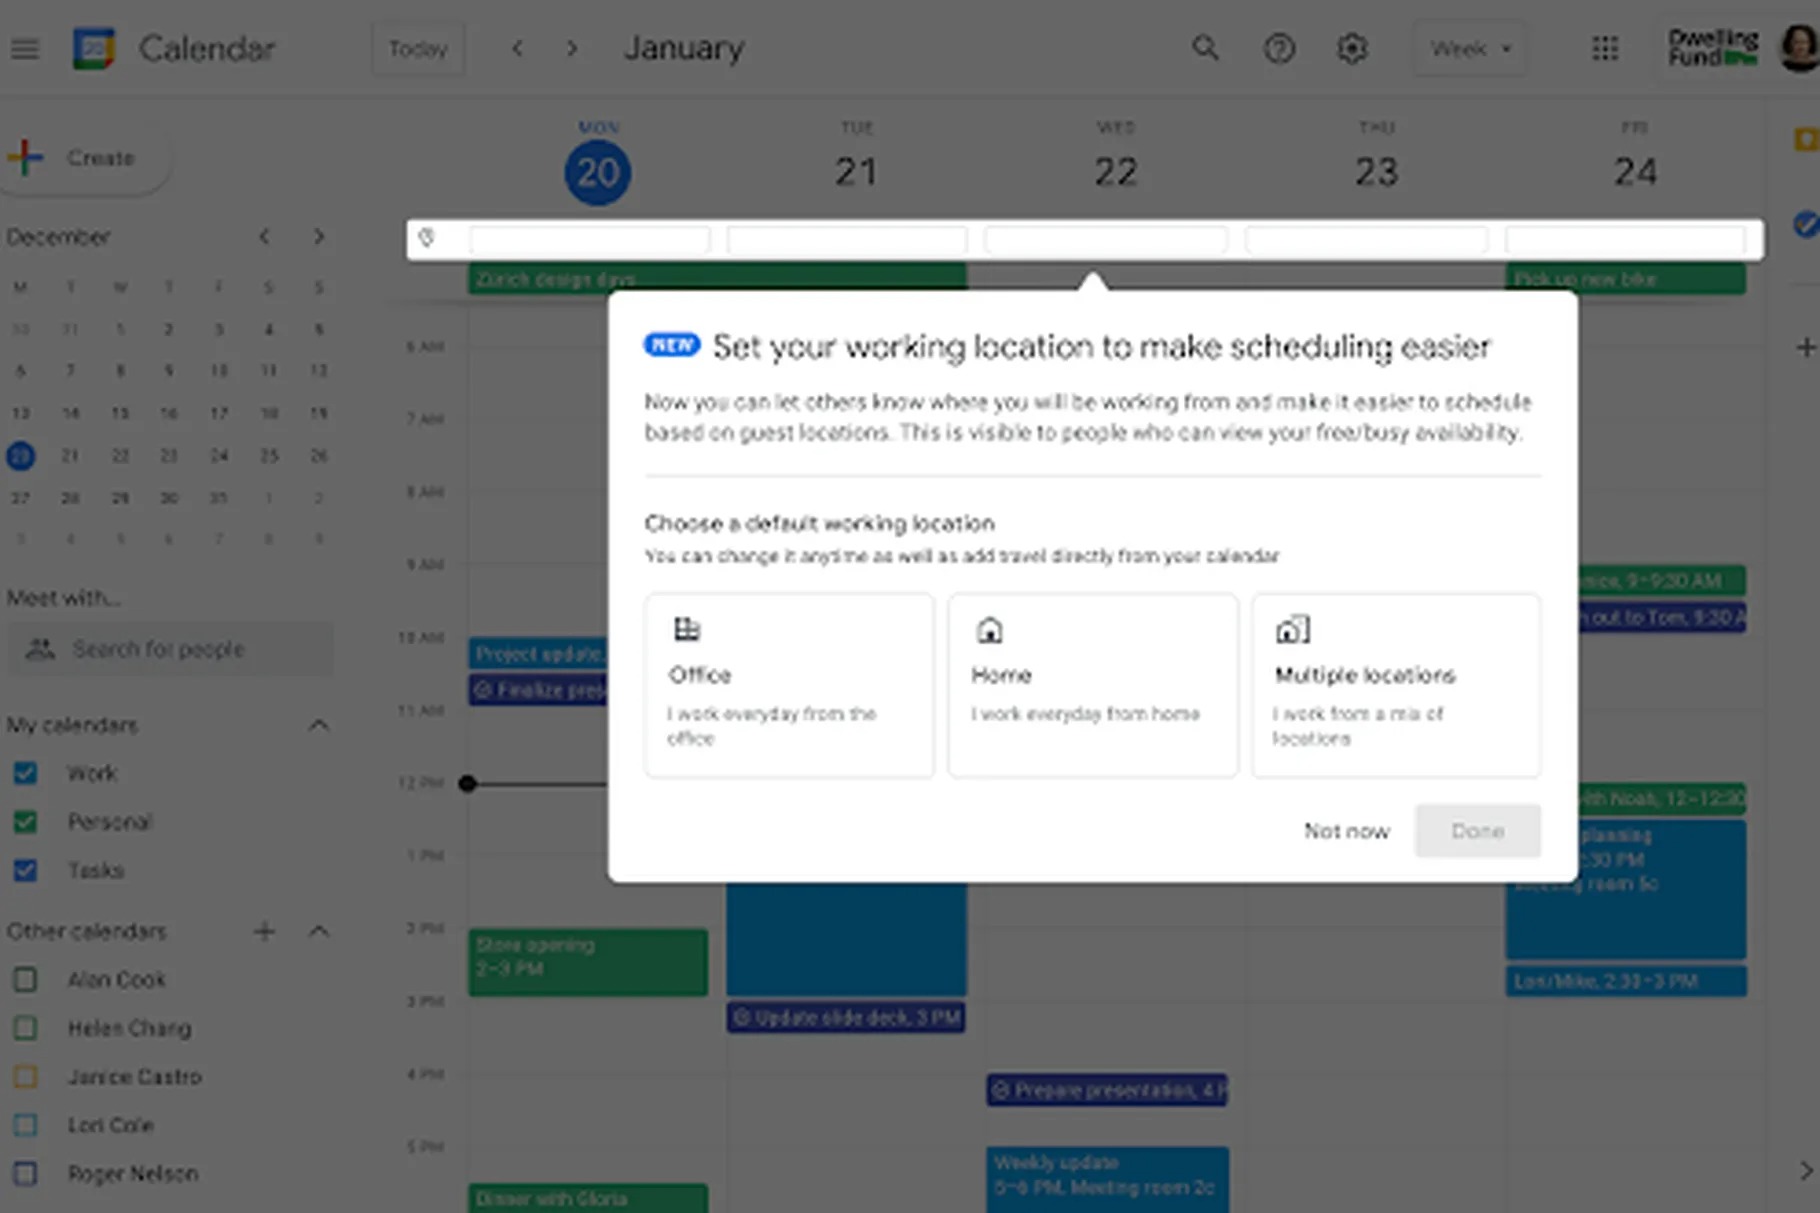Open the help question mark icon
Viewport: 1820px width, 1213px height.
(x=1279, y=48)
